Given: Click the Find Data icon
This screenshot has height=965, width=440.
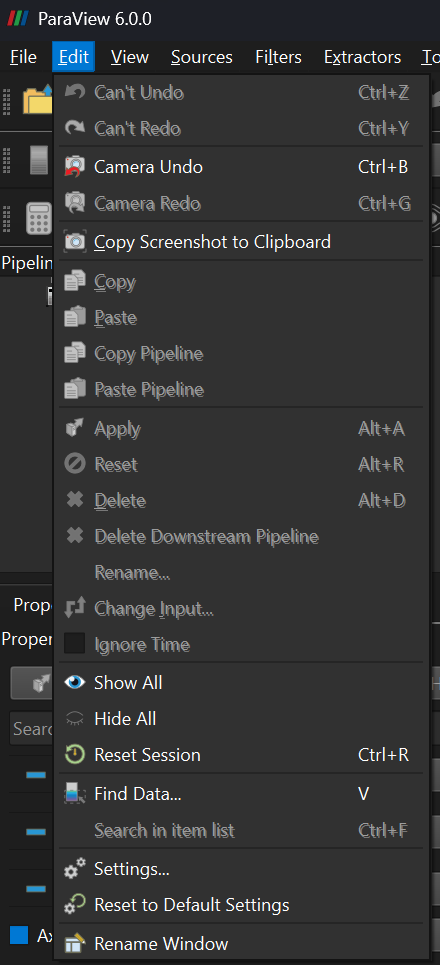Looking at the screenshot, I should coord(75,794).
